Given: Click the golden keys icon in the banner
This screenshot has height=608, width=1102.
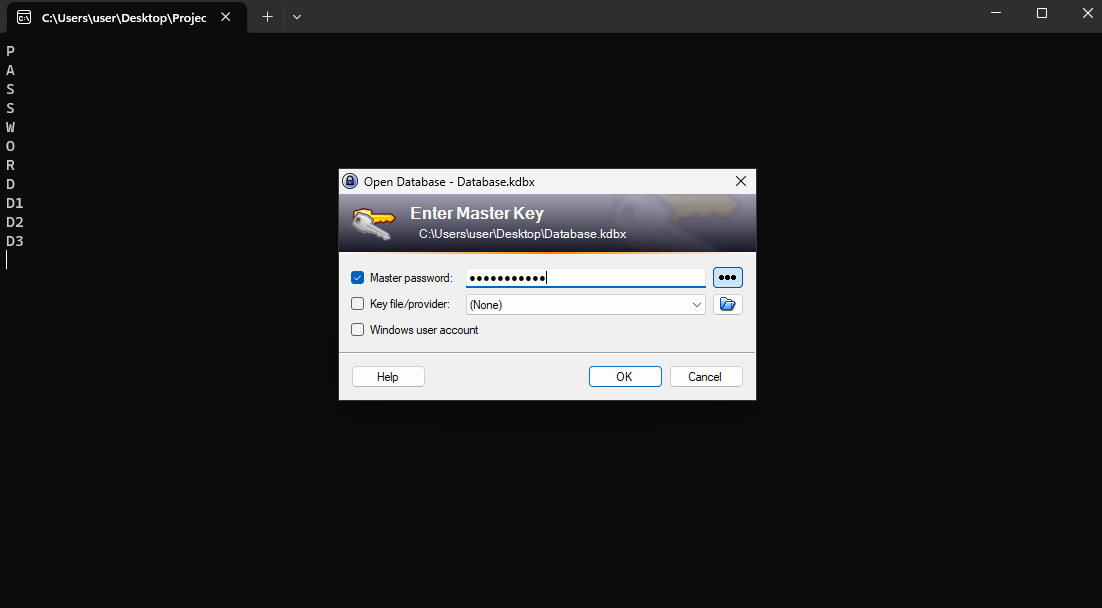Looking at the screenshot, I should (x=372, y=223).
